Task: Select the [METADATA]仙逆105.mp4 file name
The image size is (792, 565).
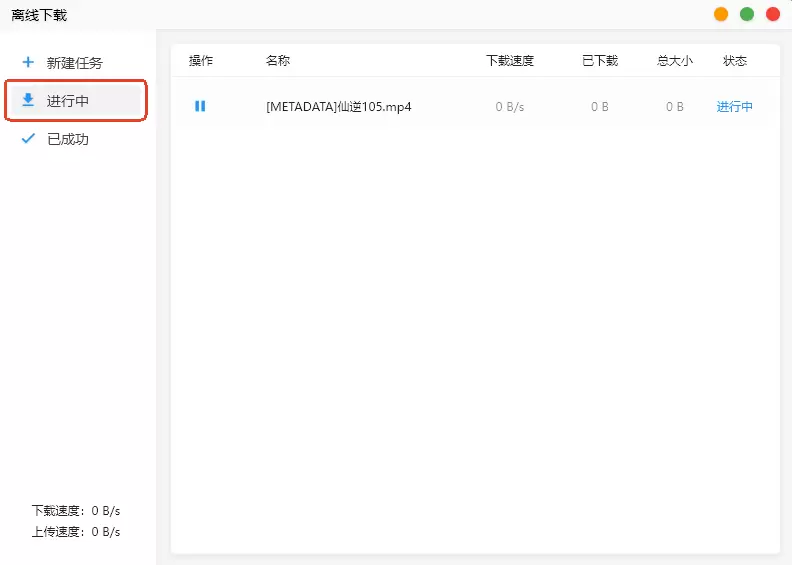Action: pos(338,107)
